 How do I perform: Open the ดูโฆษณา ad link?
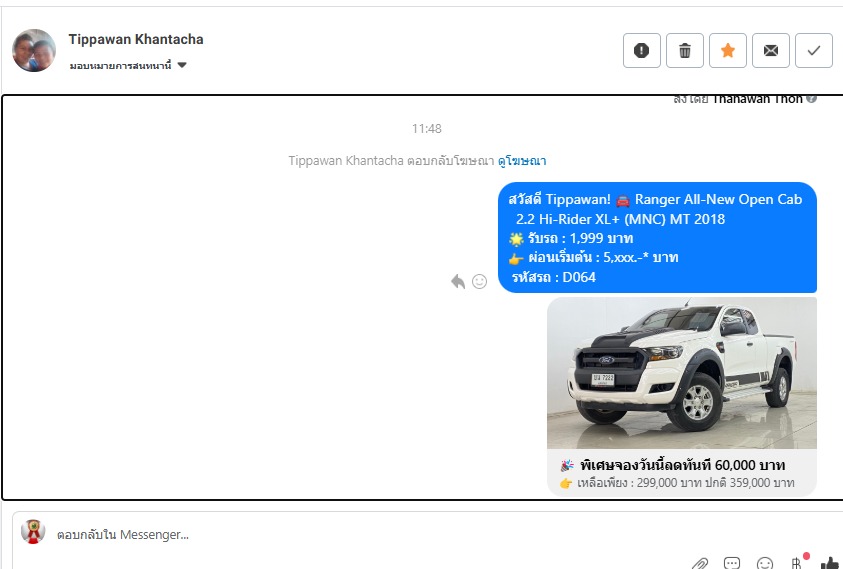point(521,160)
